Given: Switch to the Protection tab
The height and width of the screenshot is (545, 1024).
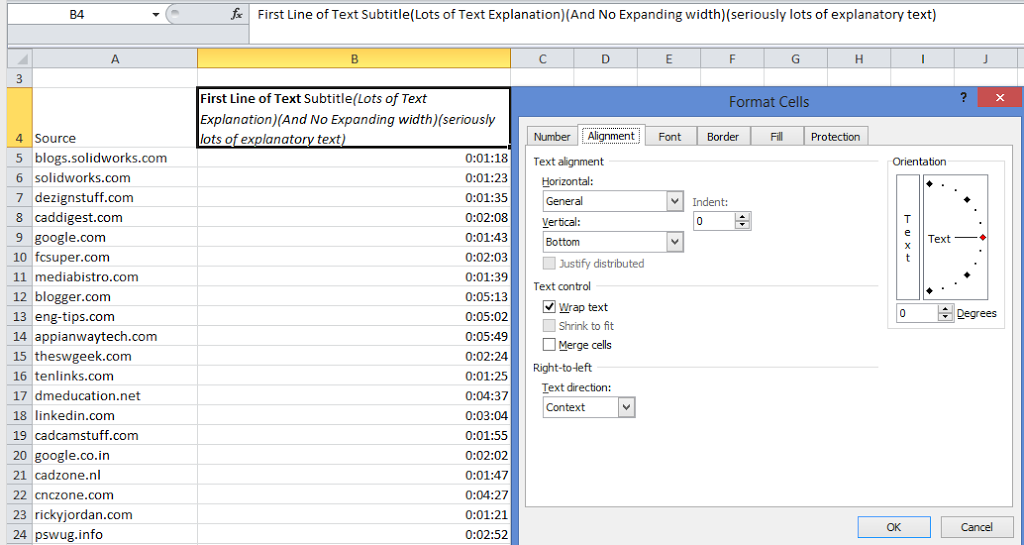Looking at the screenshot, I should (835, 136).
